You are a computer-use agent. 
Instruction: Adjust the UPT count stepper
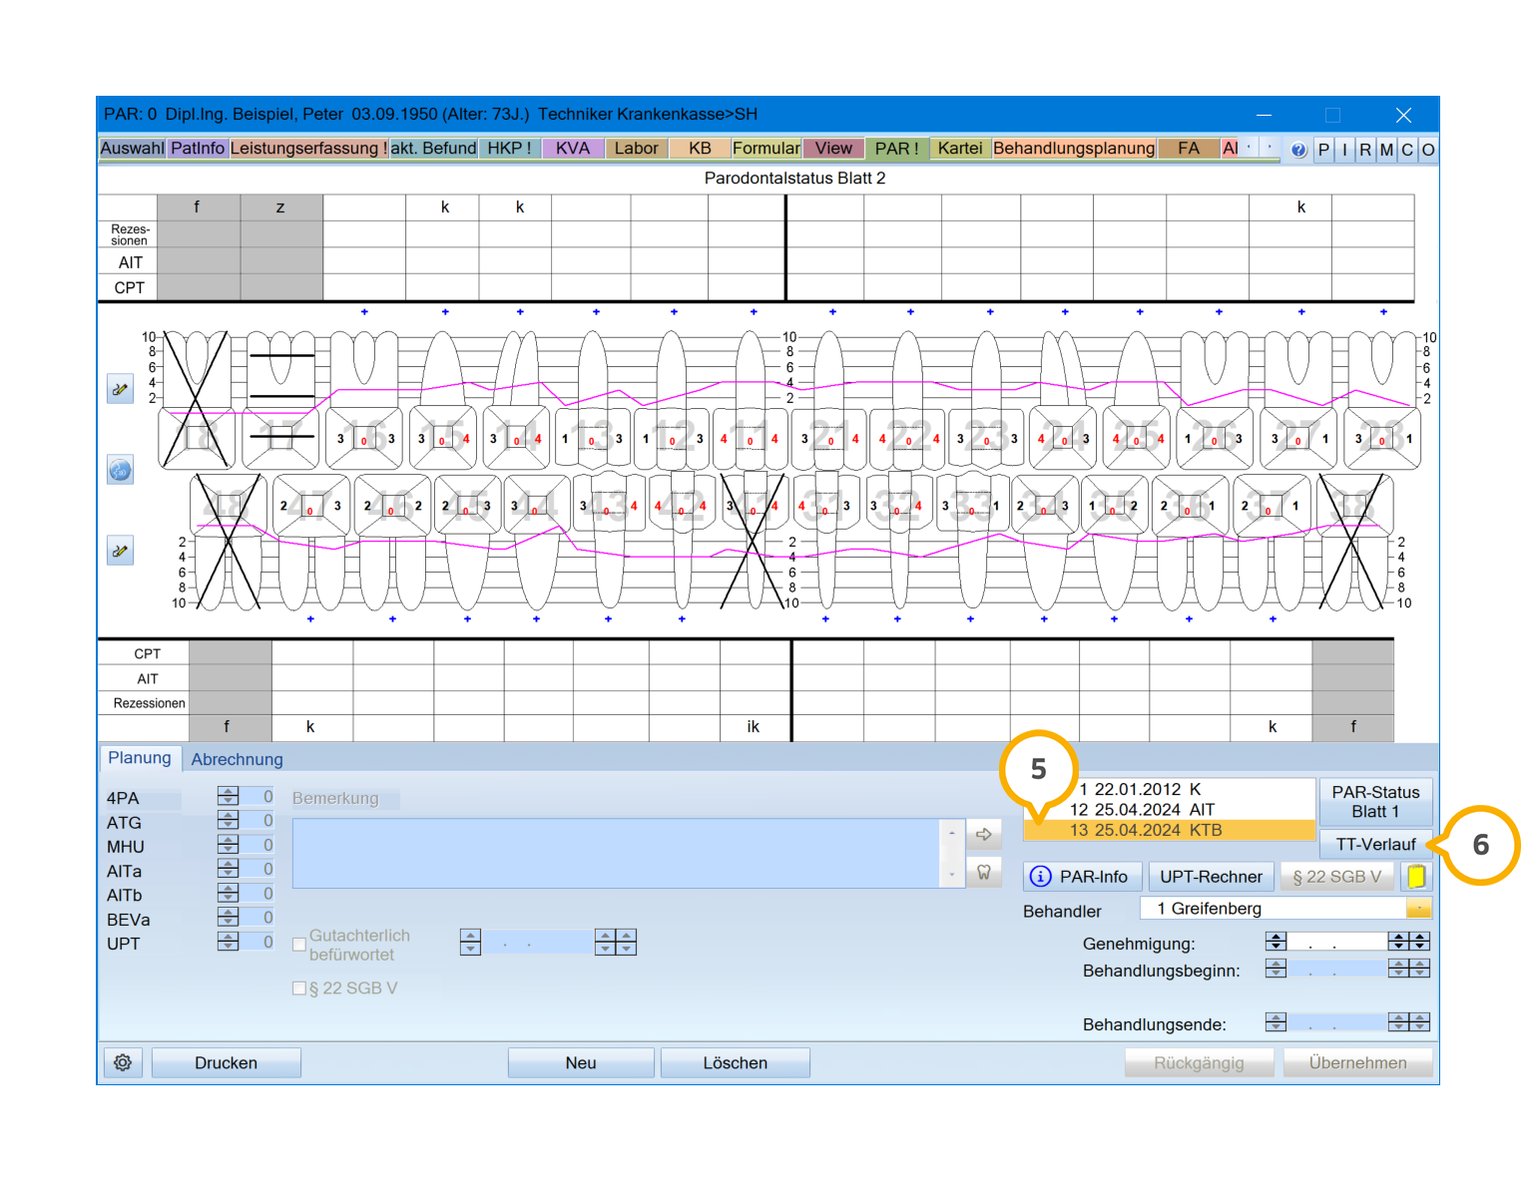pos(228,942)
